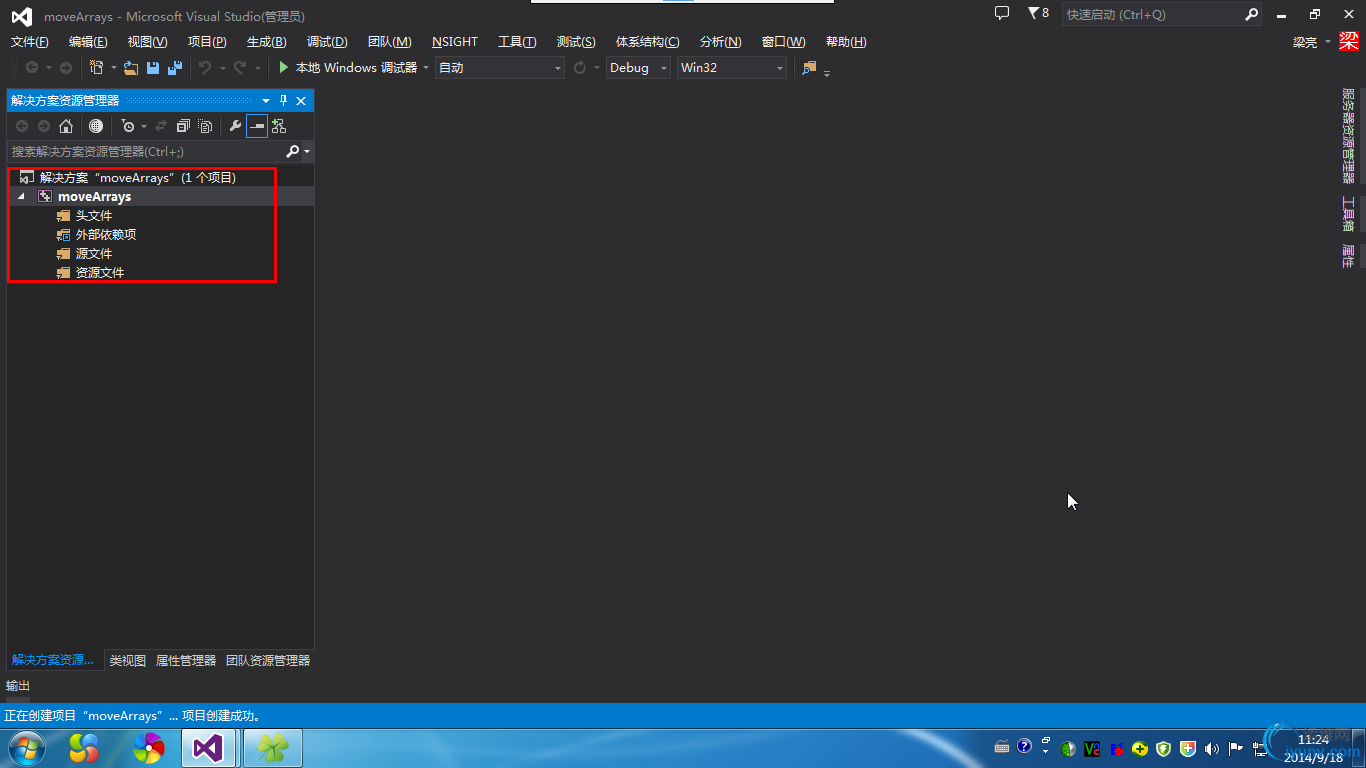Image resolution: width=1366 pixels, height=768 pixels.
Task: Click the globe-shaped icon in Solution Explorer toolbar
Action: (96, 126)
